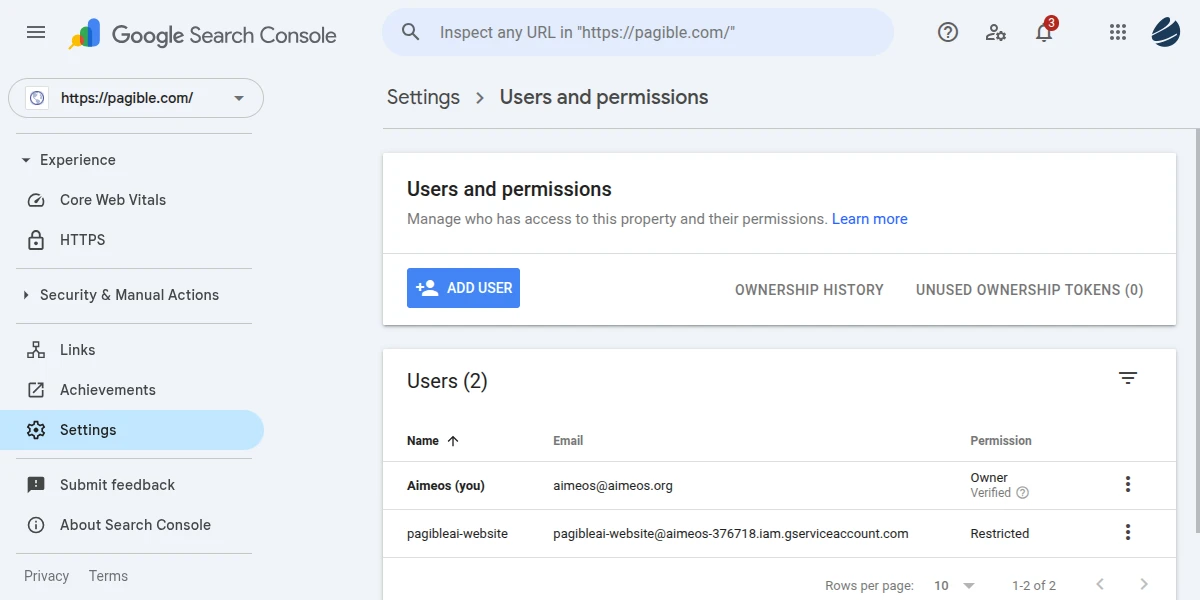Follow the Learn more link
This screenshot has height=600, width=1200.
tap(869, 219)
